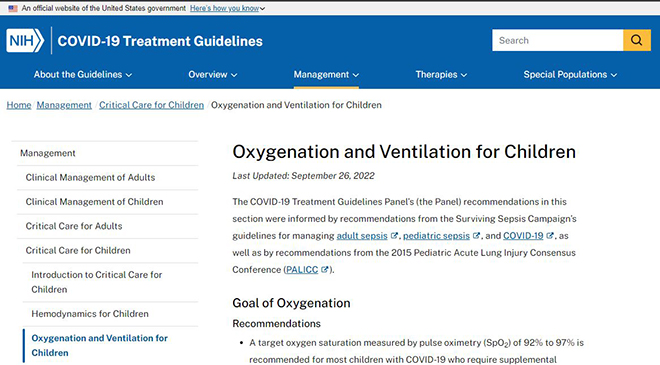Viewport: 660px width, 365px height.
Task: Open the Management dropdown menu
Action: (x=326, y=75)
